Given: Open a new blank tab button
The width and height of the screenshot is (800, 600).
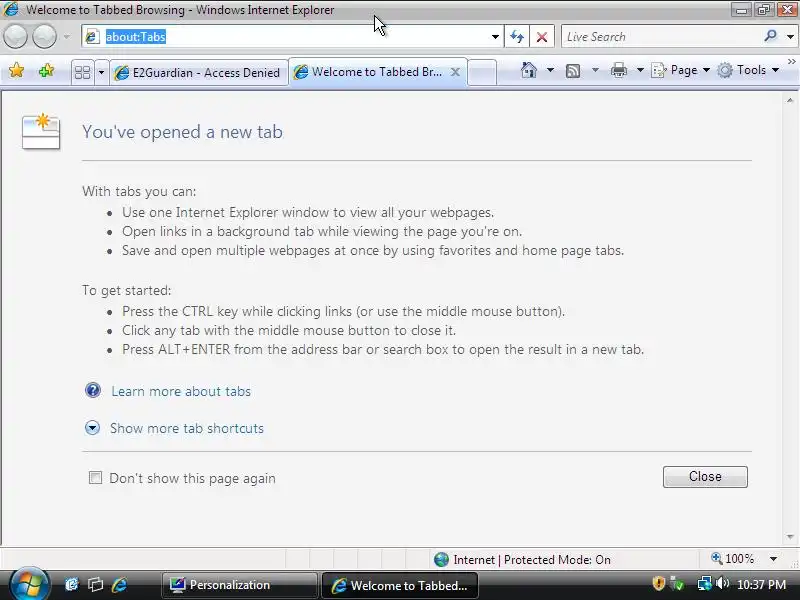Looking at the screenshot, I should [482, 72].
